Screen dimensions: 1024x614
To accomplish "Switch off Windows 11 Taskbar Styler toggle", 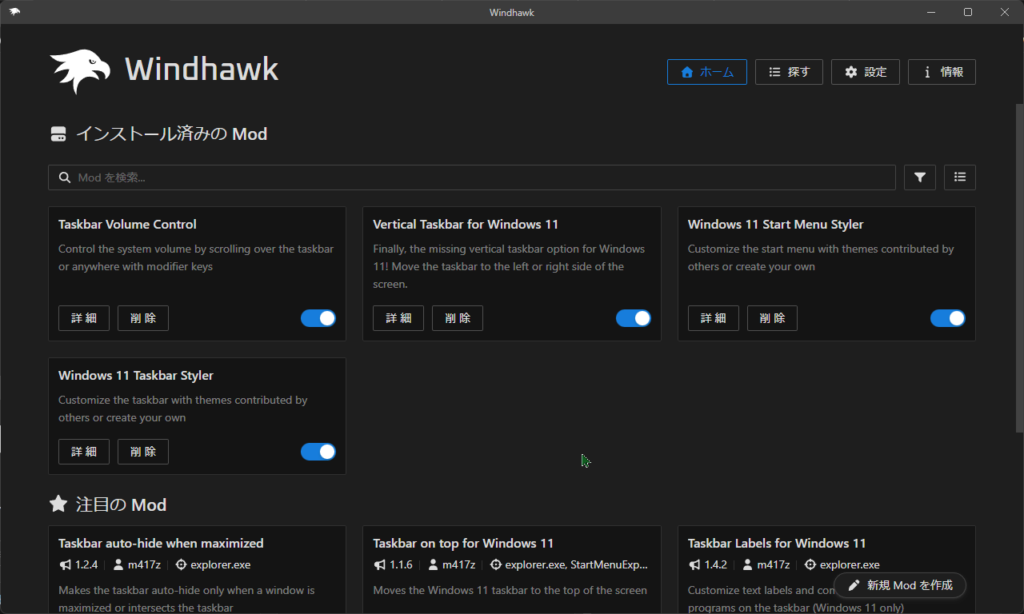I will point(318,452).
